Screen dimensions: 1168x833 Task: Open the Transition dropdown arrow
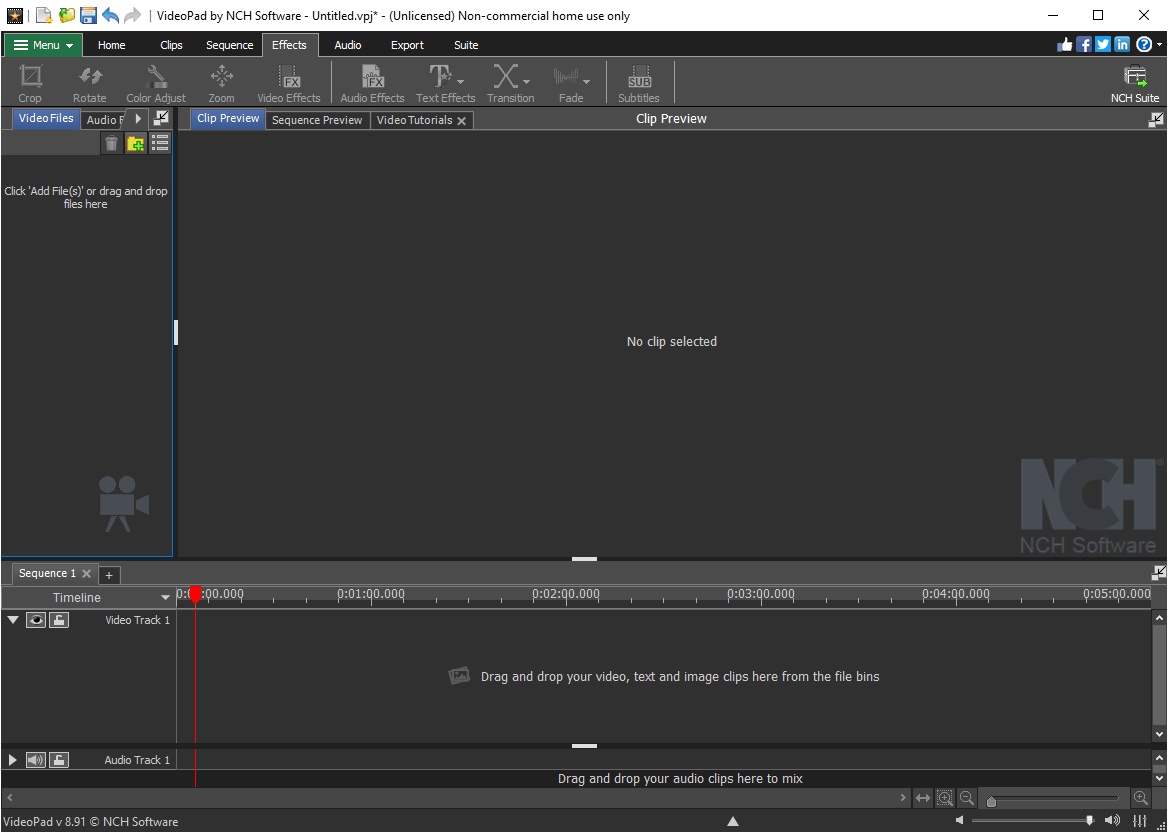click(x=527, y=81)
